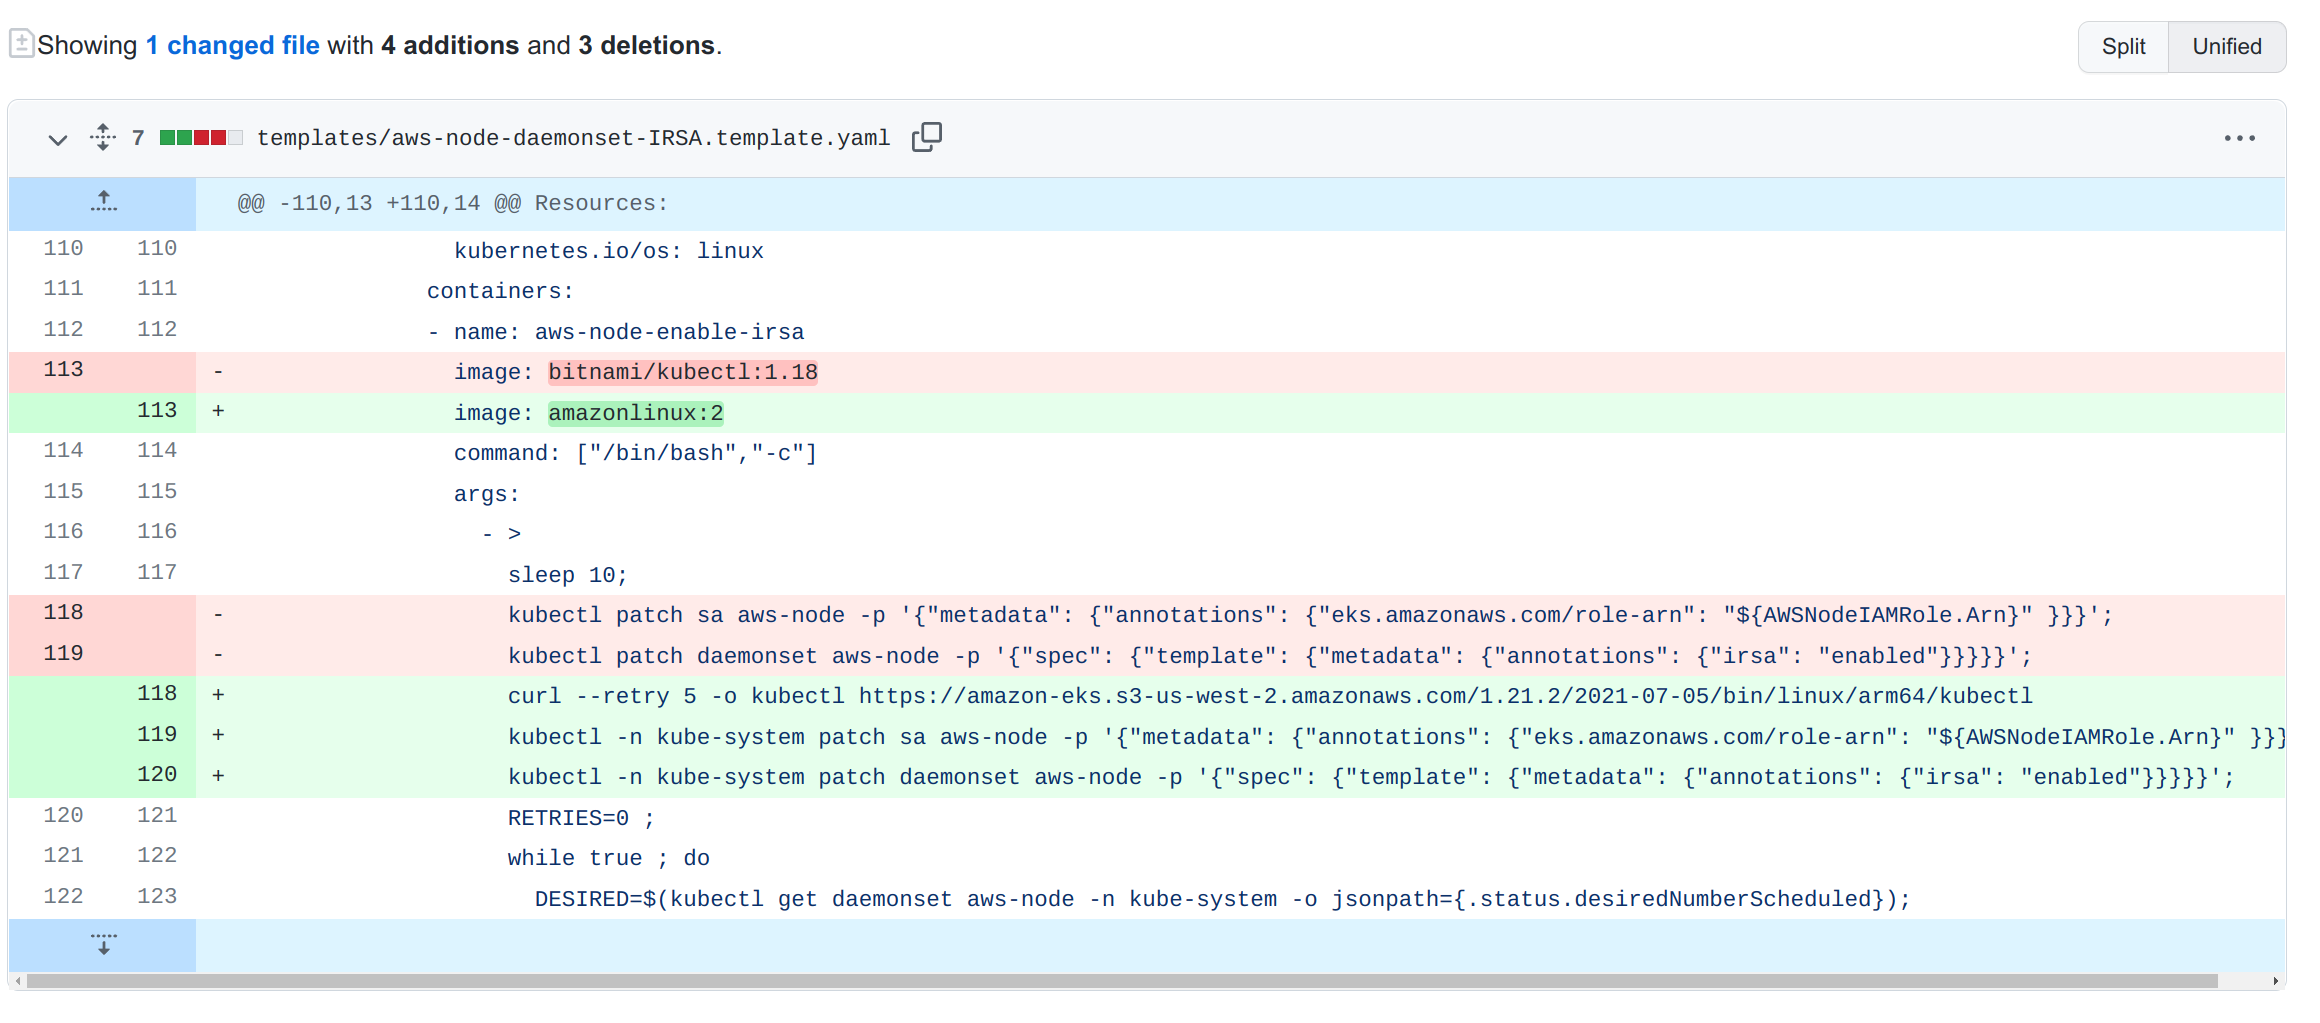2320x1023 pixels.
Task: Click the expand-all-lines icon next to the chevron
Action: (102, 138)
